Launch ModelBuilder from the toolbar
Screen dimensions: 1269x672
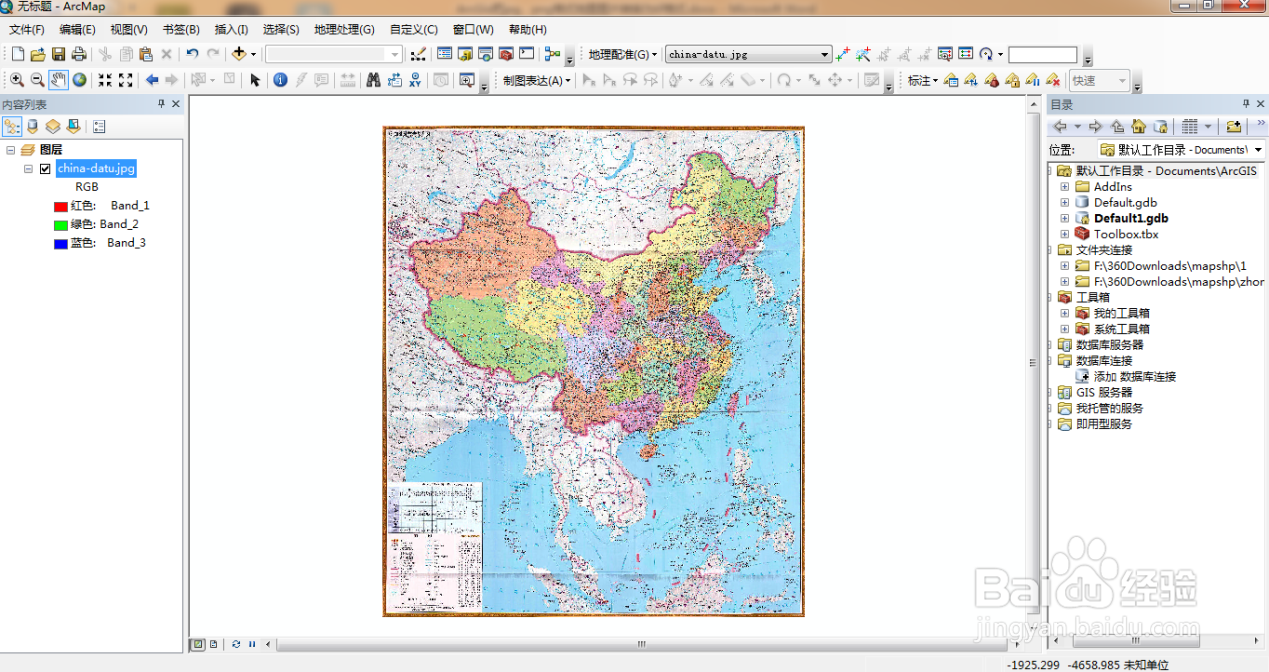click(552, 54)
